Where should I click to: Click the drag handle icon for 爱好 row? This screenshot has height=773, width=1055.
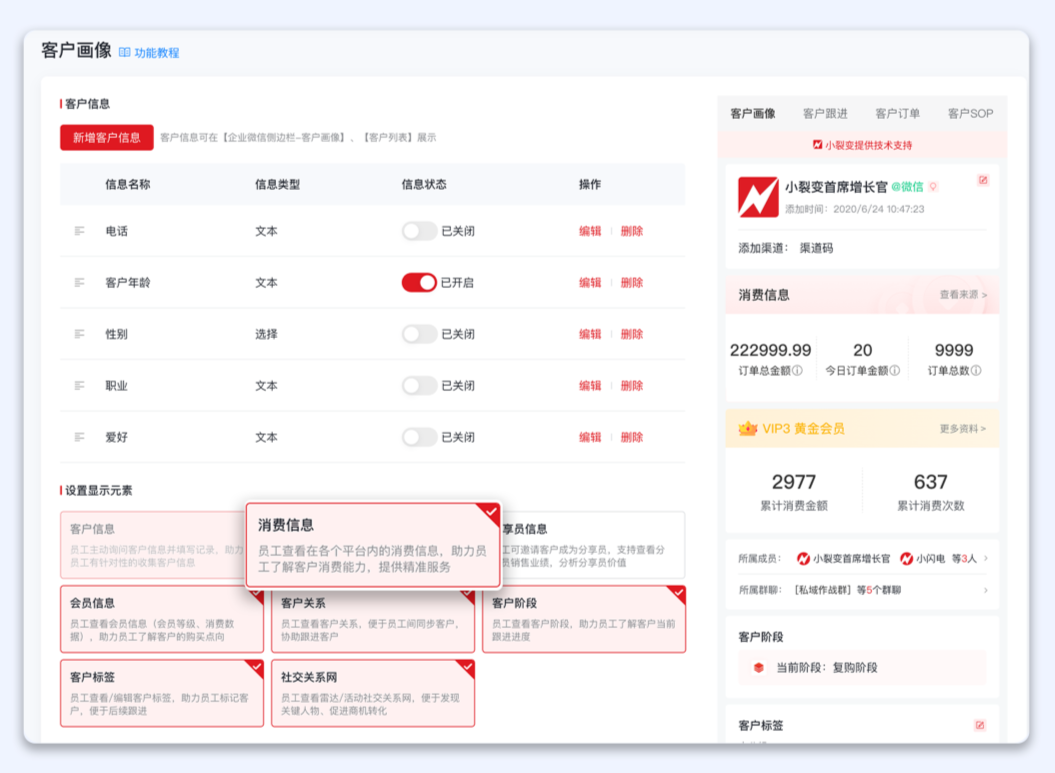coord(79,437)
